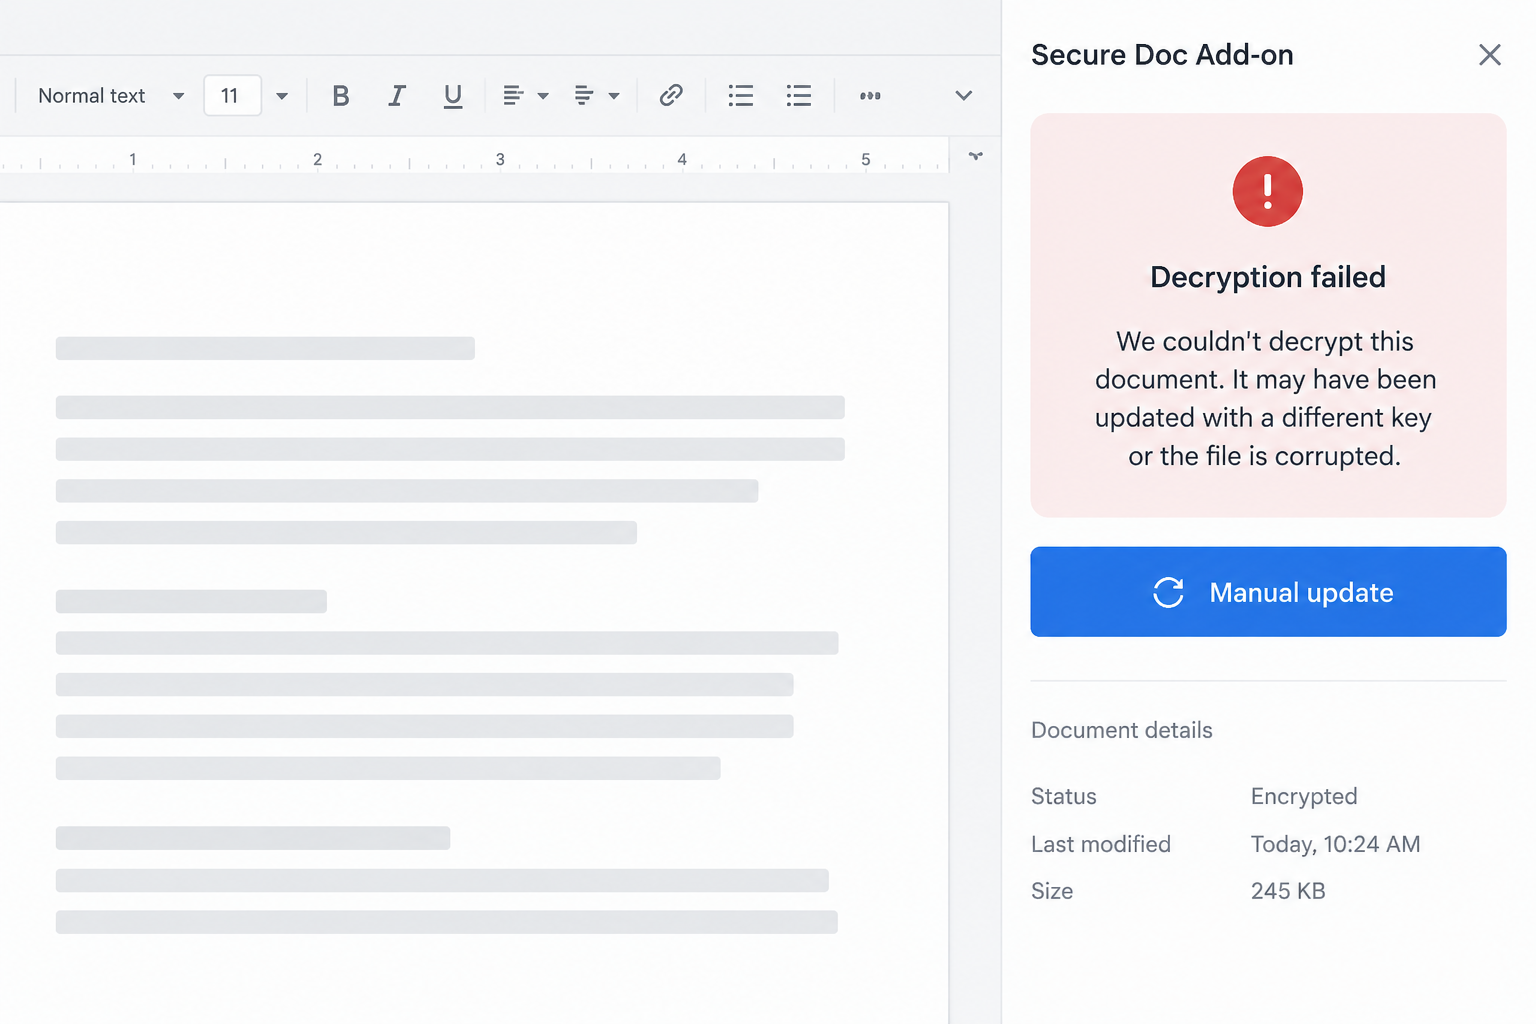Click the 245 KB size value
Image resolution: width=1536 pixels, height=1024 pixels.
coord(1288,891)
